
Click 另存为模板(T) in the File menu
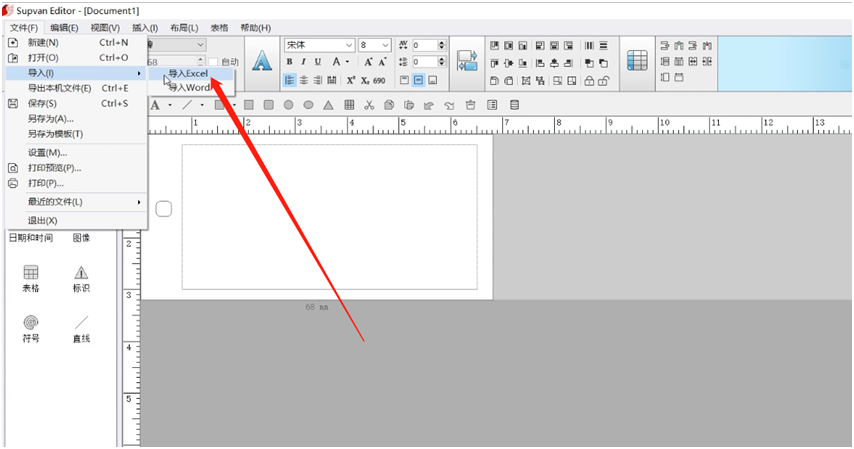(56, 134)
